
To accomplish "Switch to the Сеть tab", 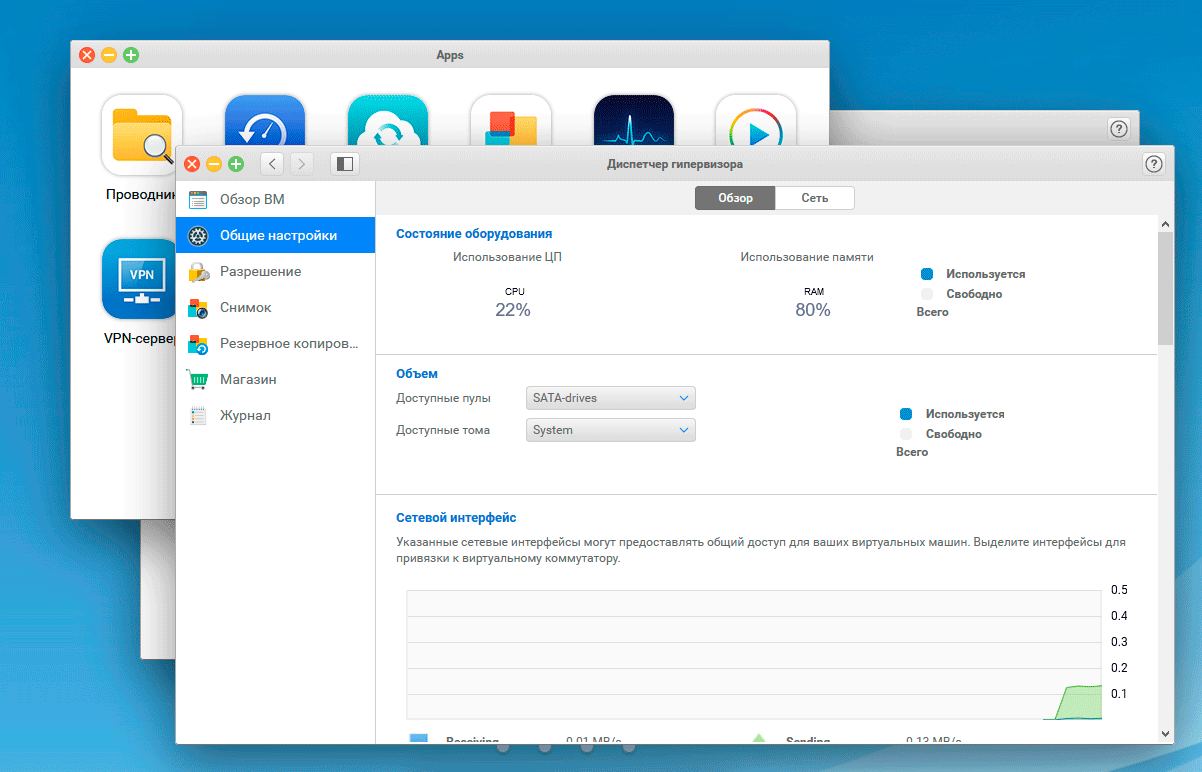I will tap(815, 198).
